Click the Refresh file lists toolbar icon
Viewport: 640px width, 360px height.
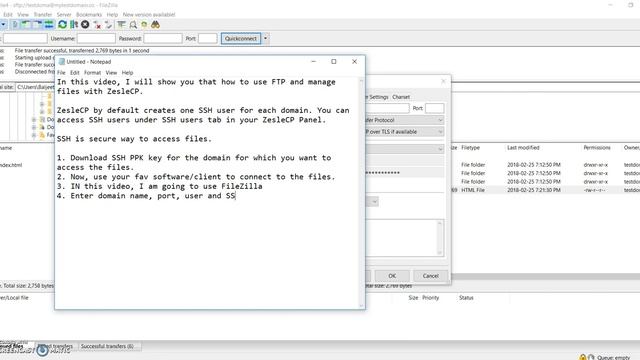click(x=62, y=25)
